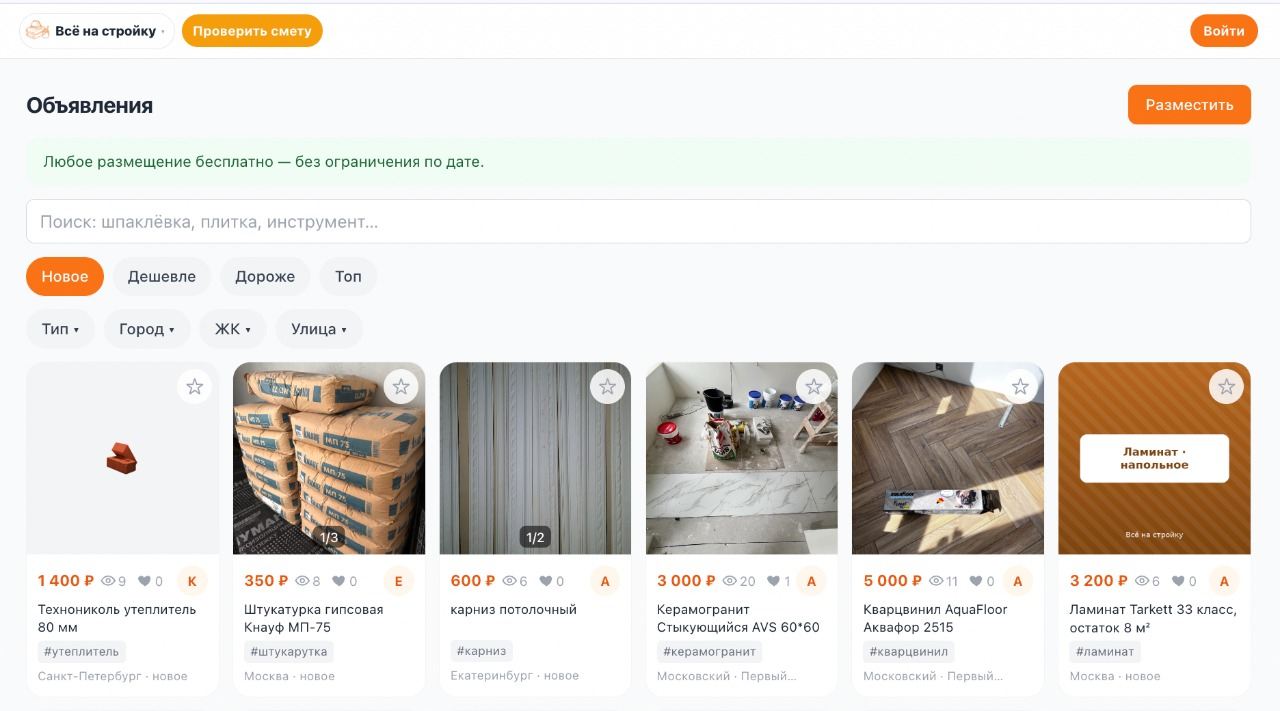The width and height of the screenshot is (1280, 711).
Task: Open the Тип filter dropdown
Action: tap(60, 329)
